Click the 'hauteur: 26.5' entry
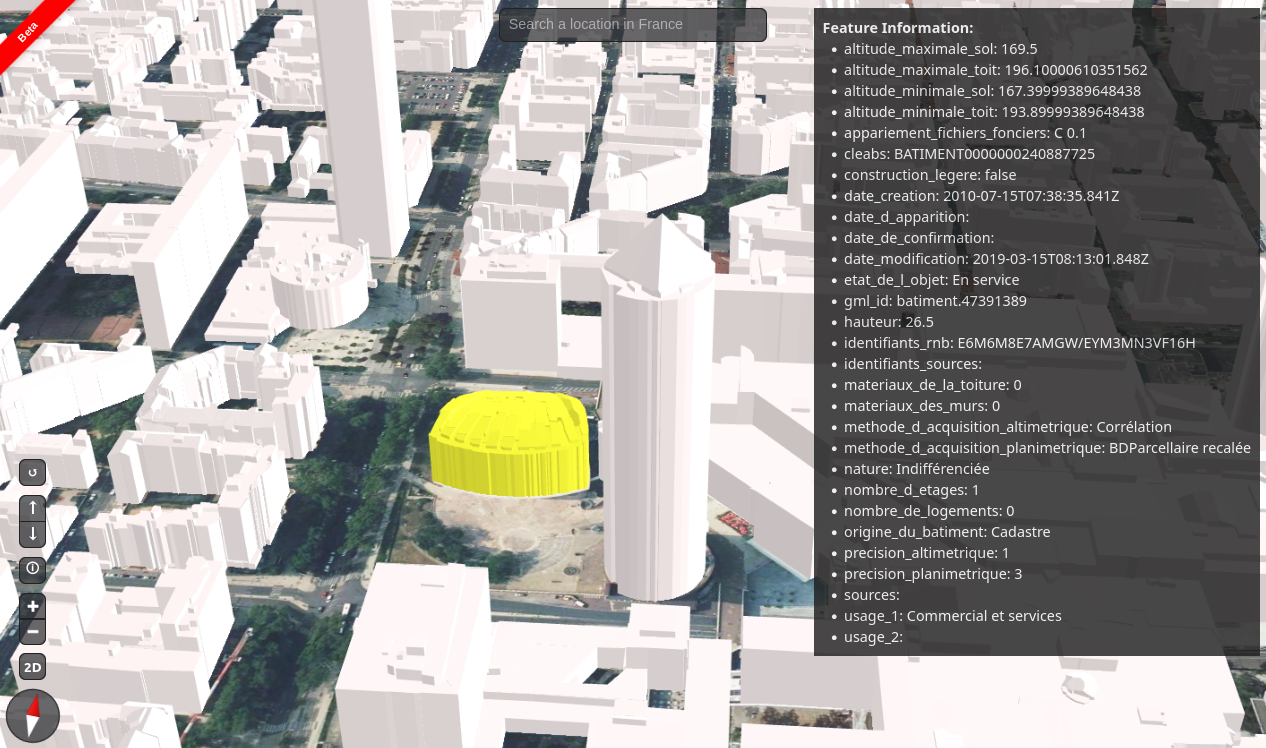This screenshot has height=748, width=1266. click(889, 322)
